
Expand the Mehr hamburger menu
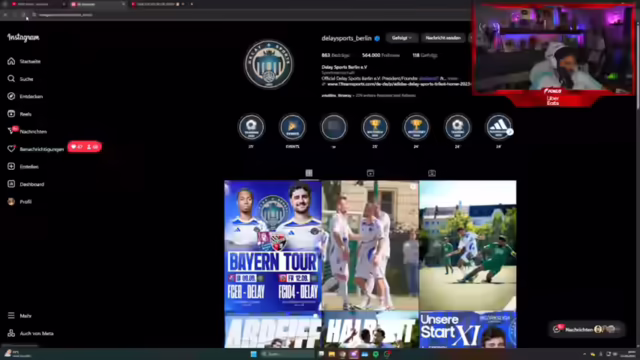[11, 316]
